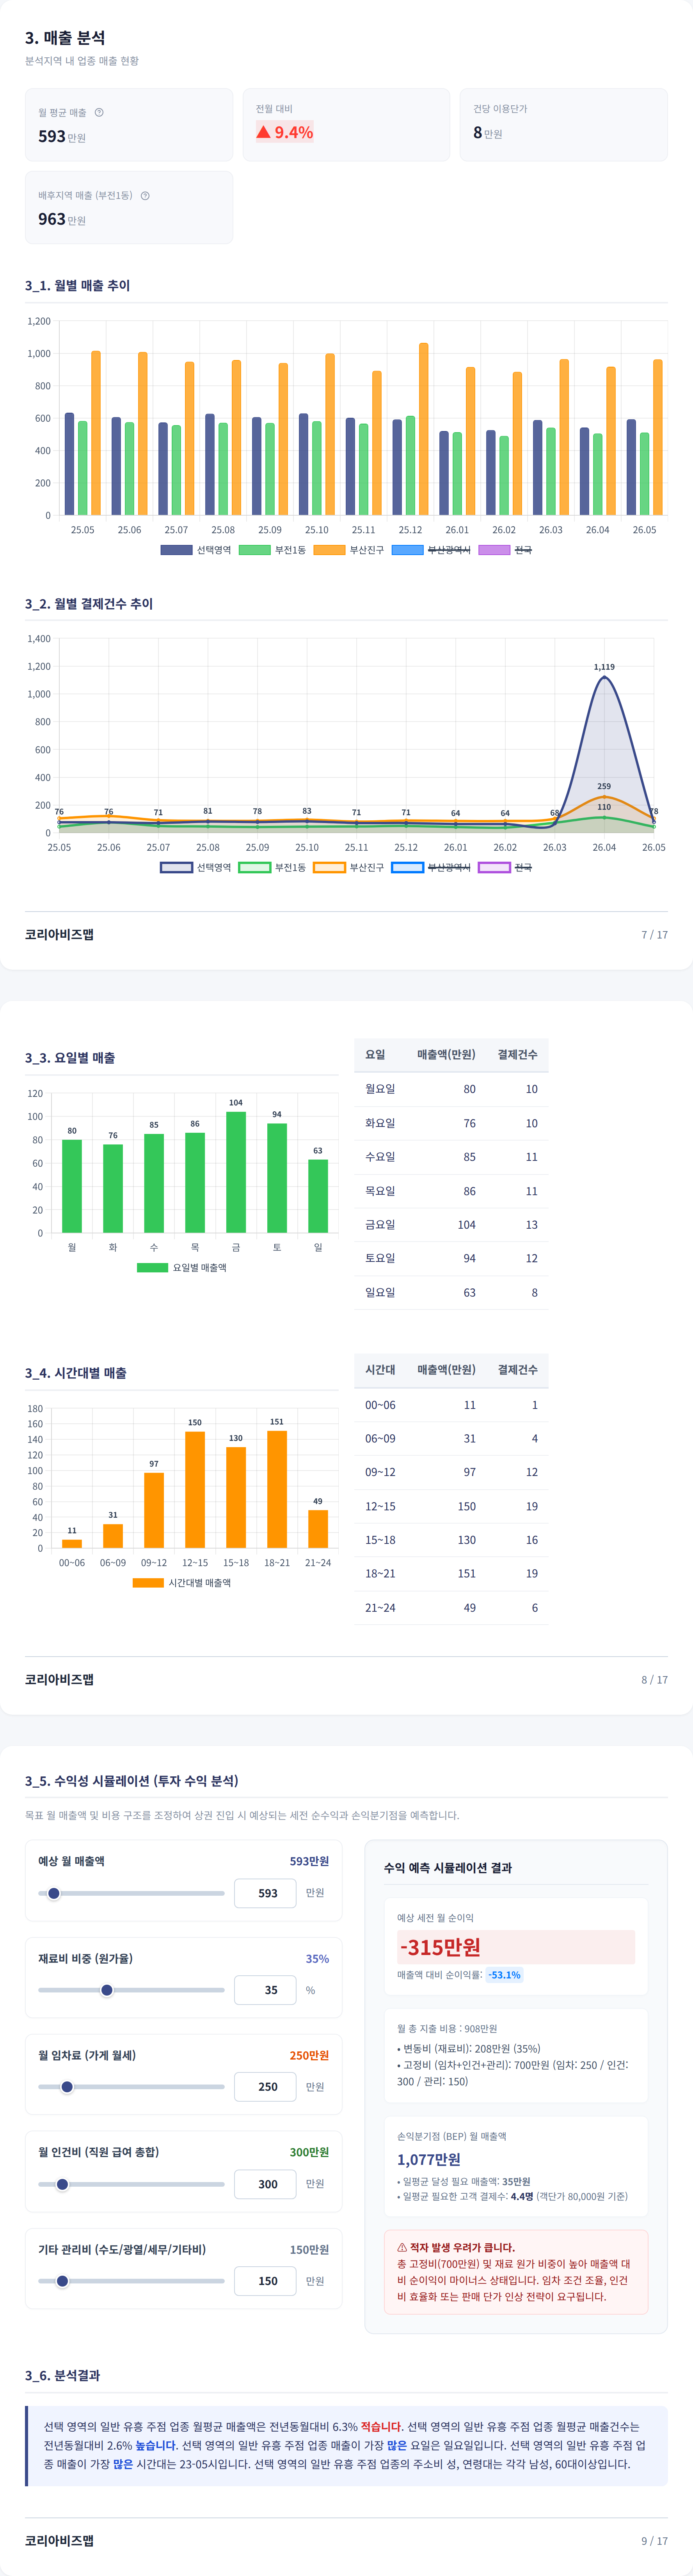Viewport: 693px width, 2576px height.
Task: Adjust the 재료비 비중 (원가율) slider
Action: (131, 1990)
